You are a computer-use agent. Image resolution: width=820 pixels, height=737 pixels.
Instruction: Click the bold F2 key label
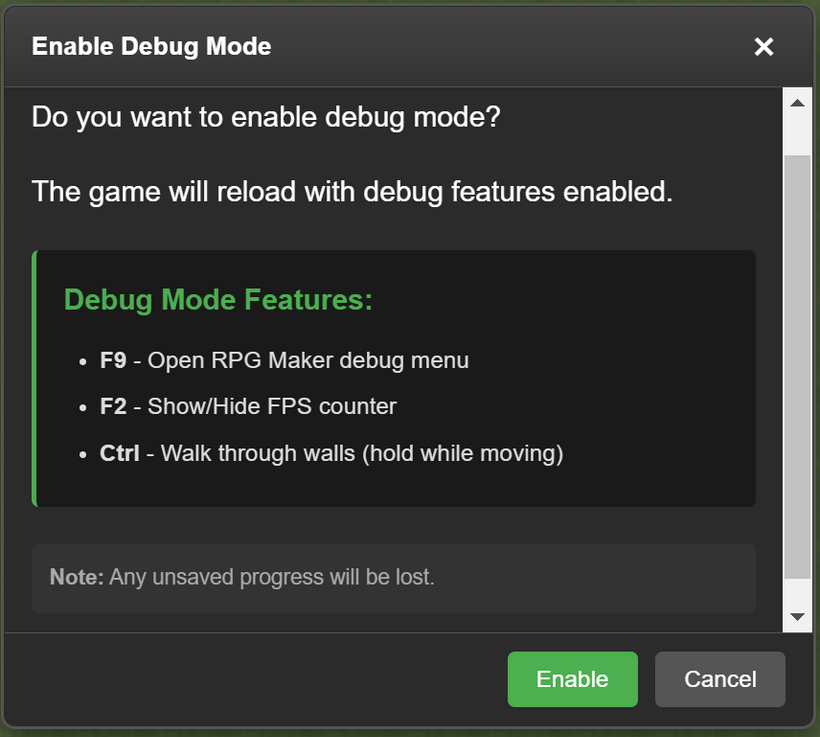(113, 407)
